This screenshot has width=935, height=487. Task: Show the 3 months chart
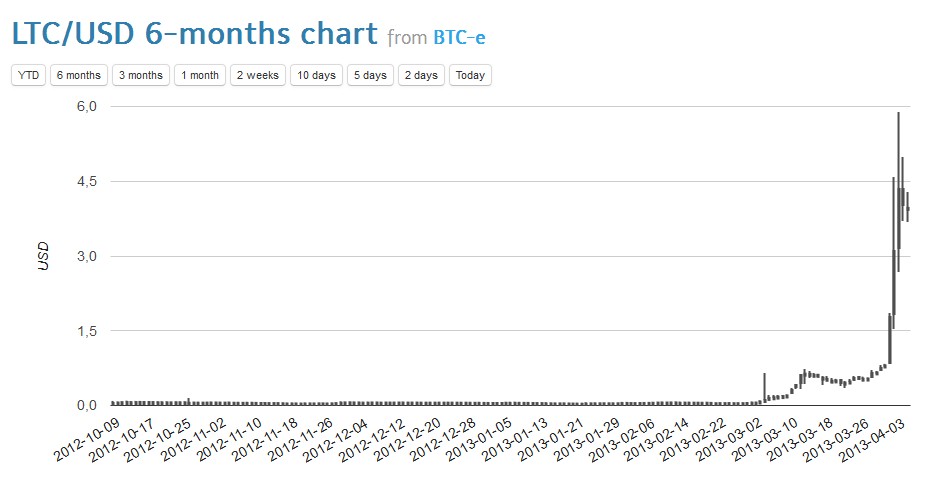[x=140, y=76]
